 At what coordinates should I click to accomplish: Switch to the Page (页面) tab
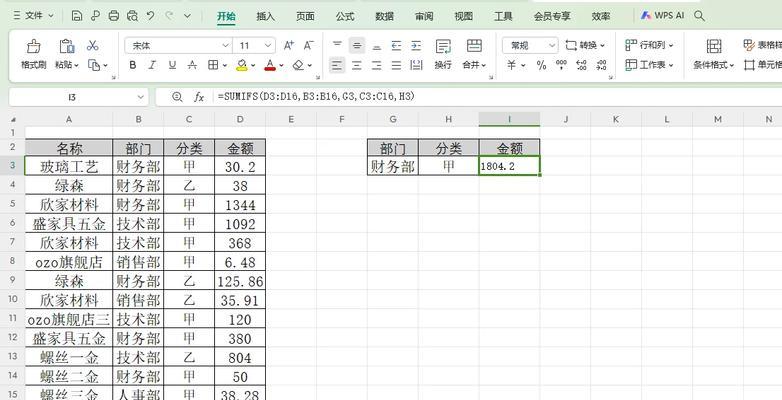click(x=305, y=16)
